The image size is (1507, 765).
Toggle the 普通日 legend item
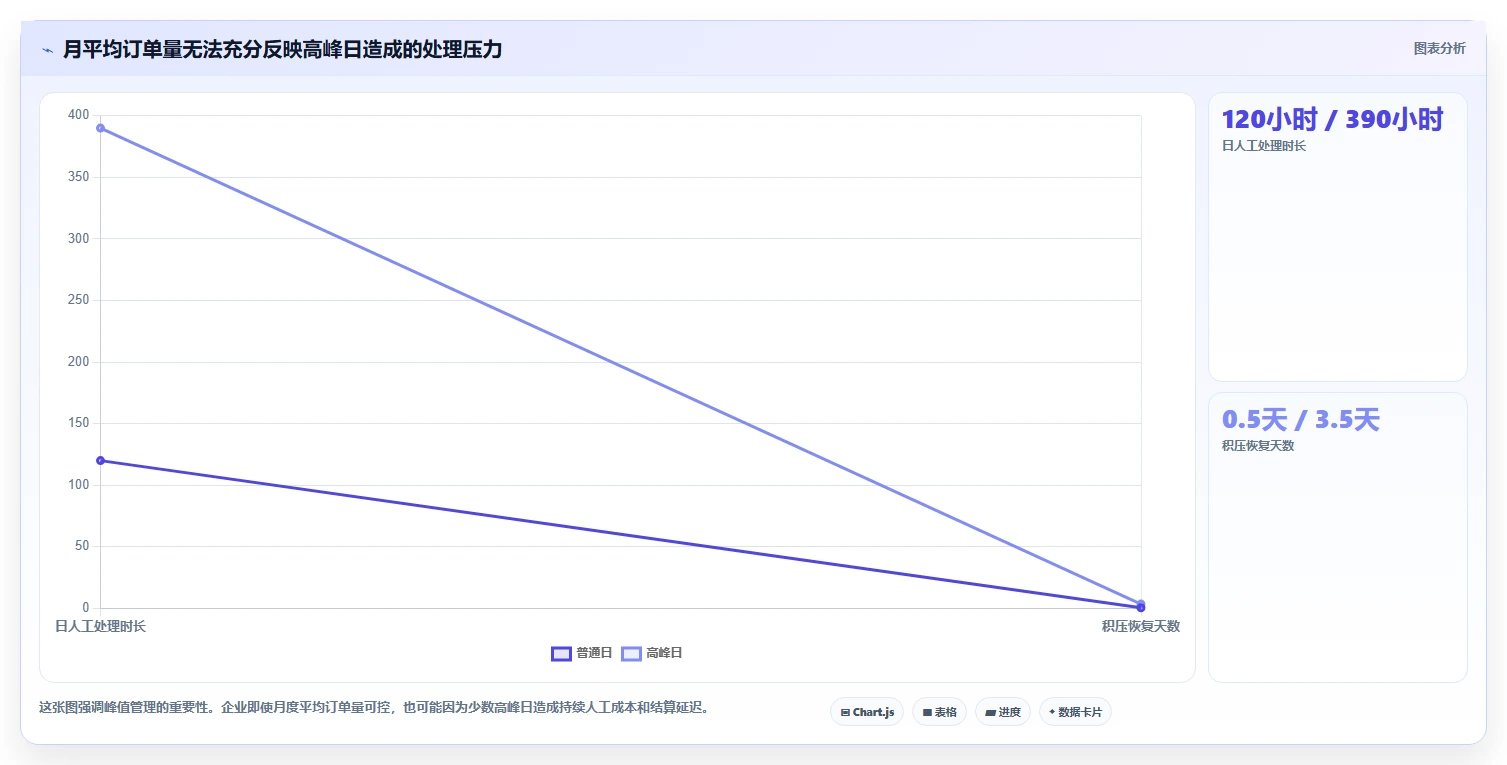581,653
